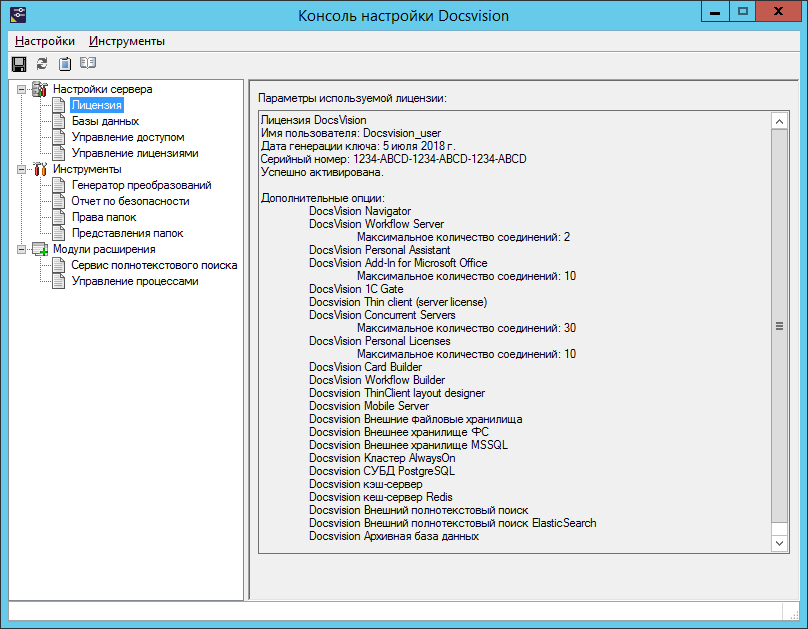Image resolution: width=808 pixels, height=629 pixels.
Task: Collapse the Инструменты tree node
Action: [x=21, y=169]
